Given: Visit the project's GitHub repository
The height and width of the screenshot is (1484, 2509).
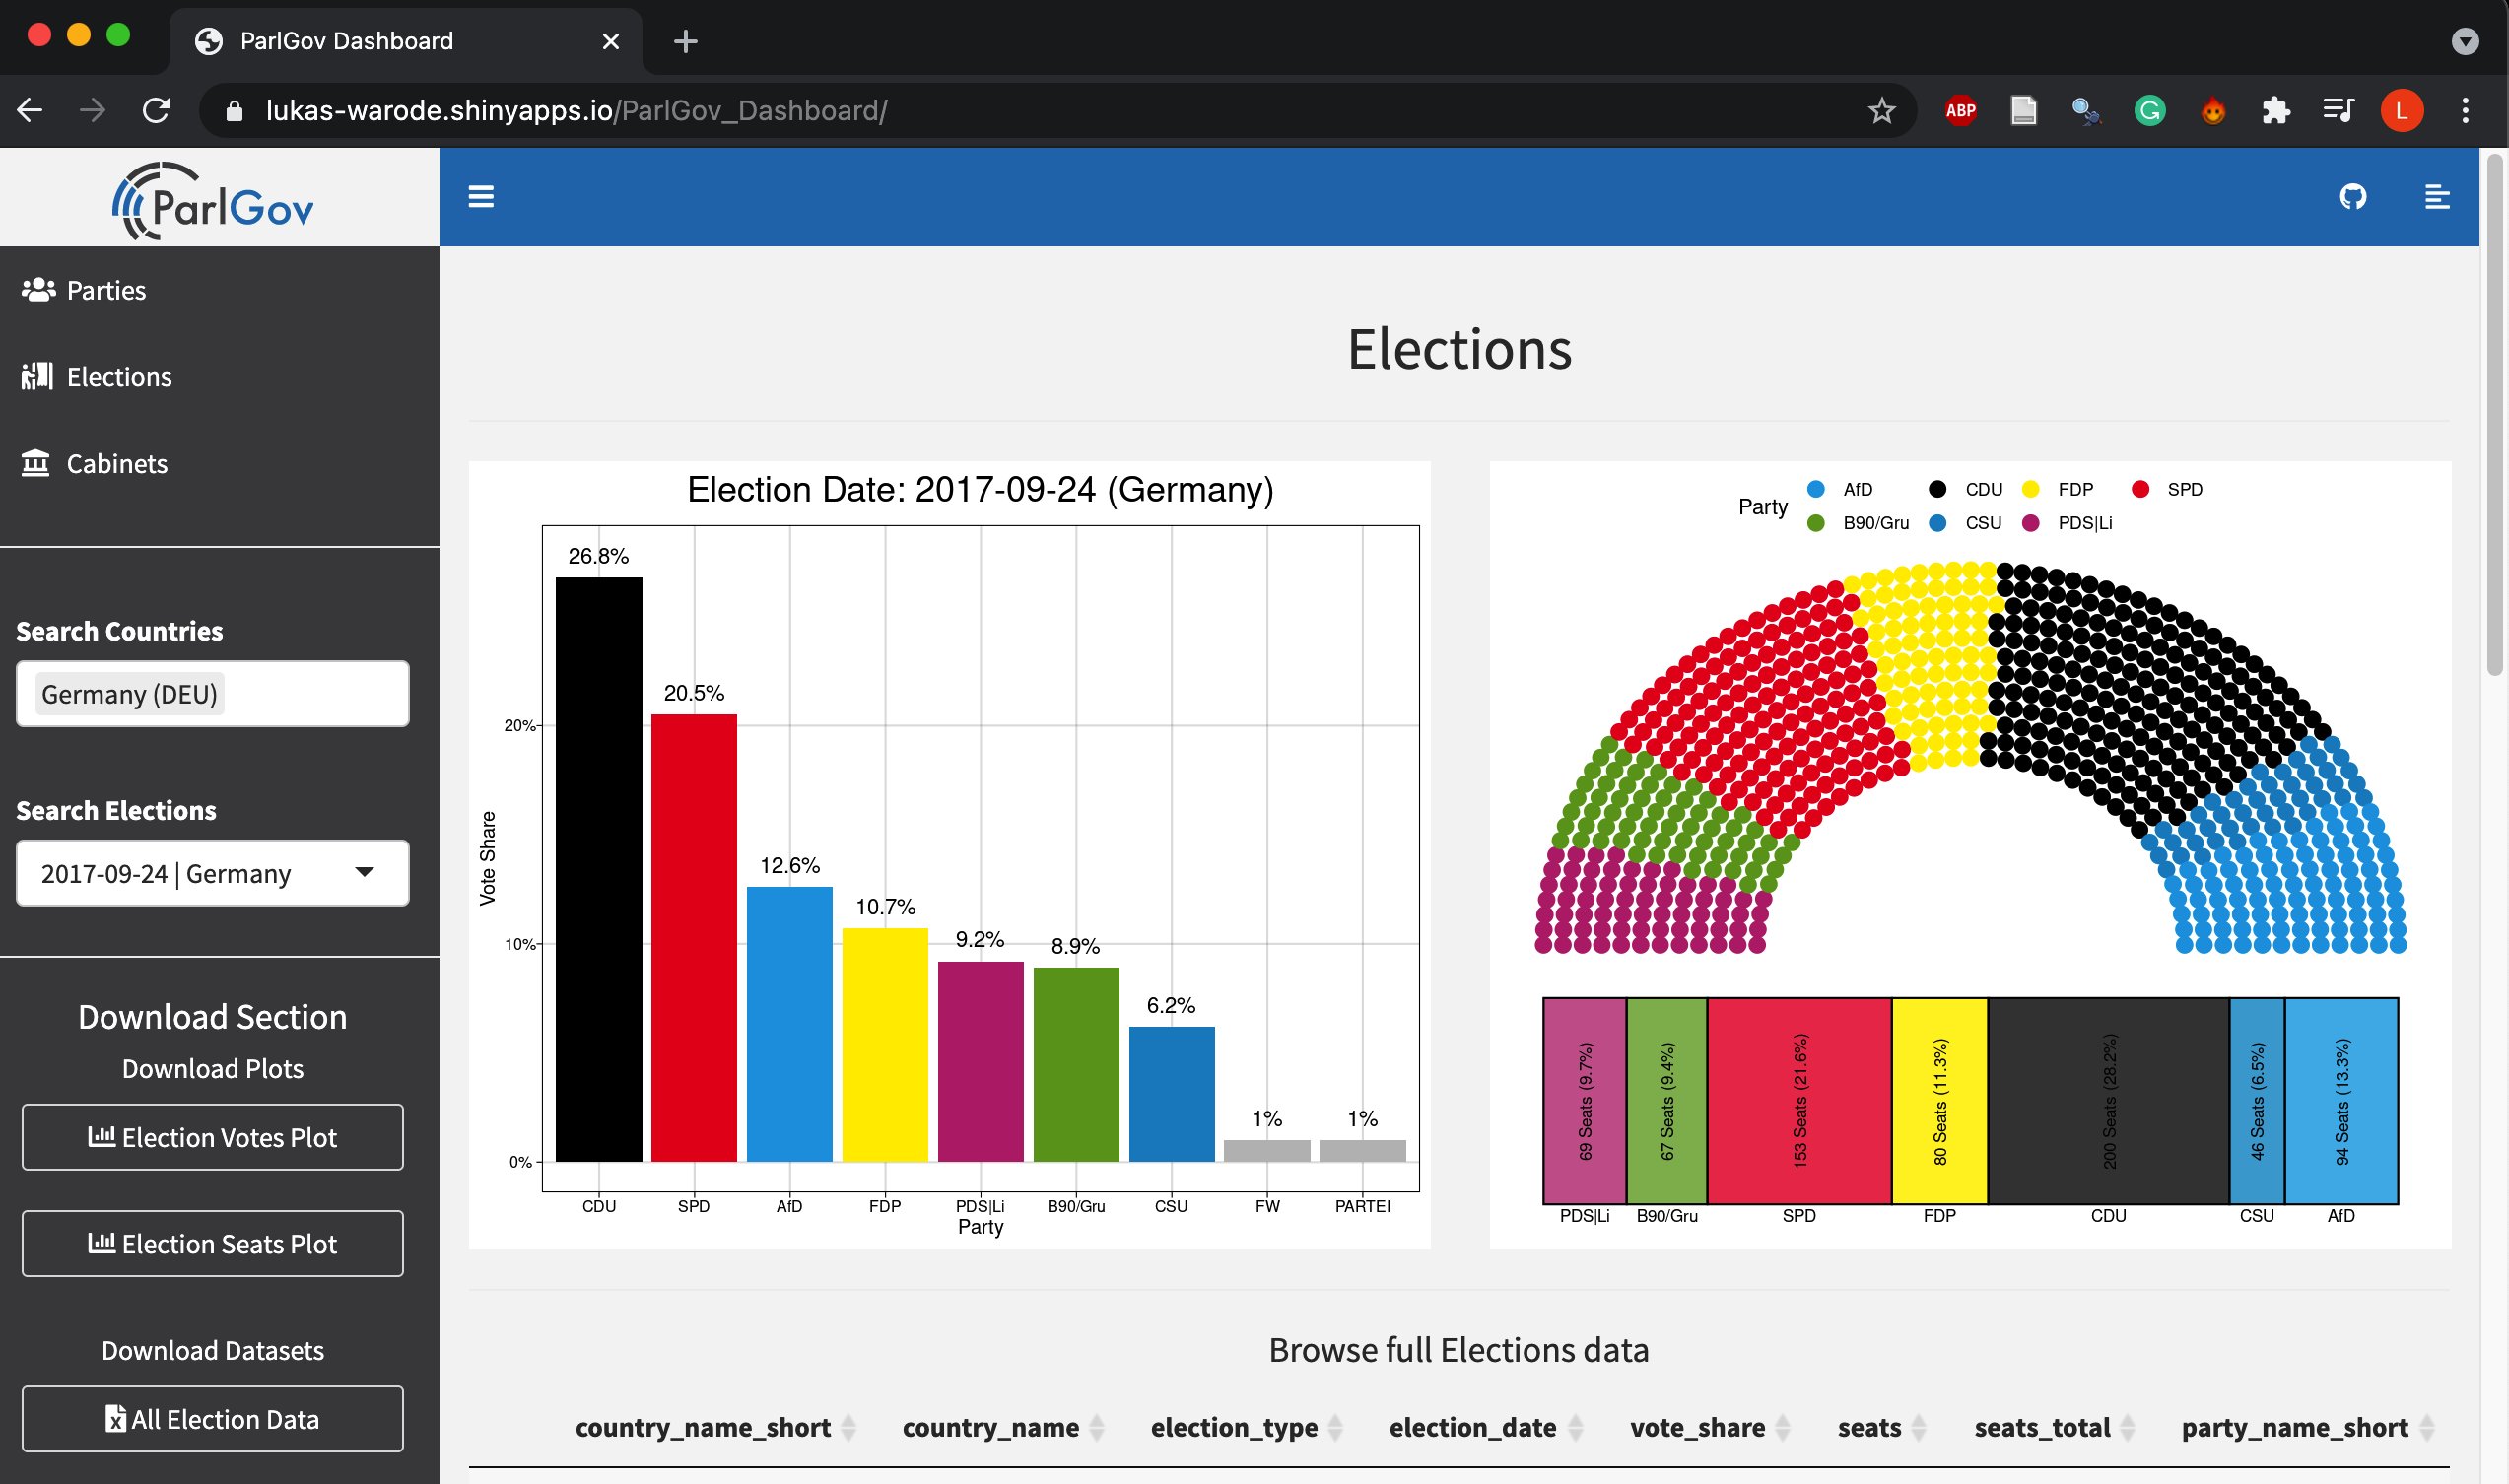Looking at the screenshot, I should pyautogui.click(x=2352, y=197).
